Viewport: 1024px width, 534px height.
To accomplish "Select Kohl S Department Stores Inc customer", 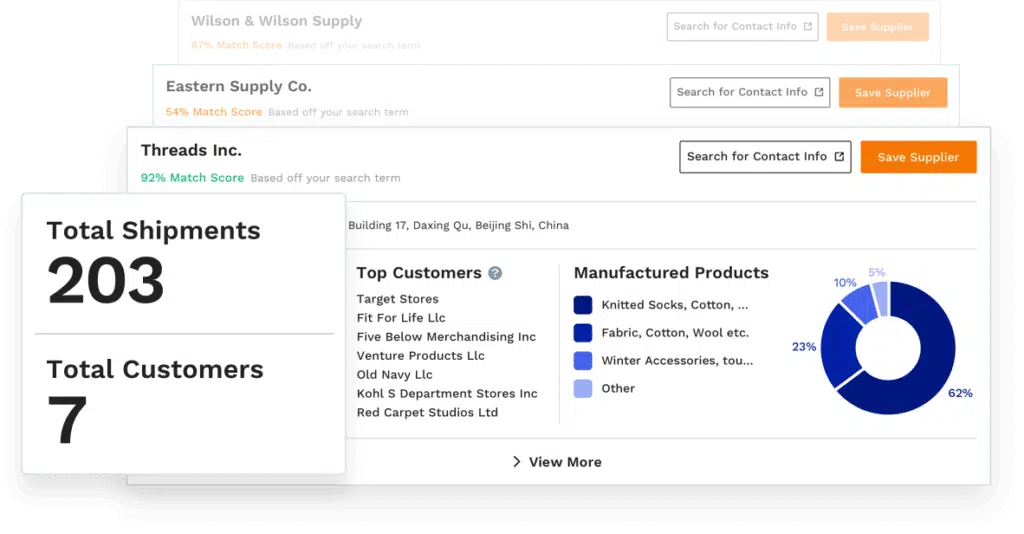I will 447,394.
